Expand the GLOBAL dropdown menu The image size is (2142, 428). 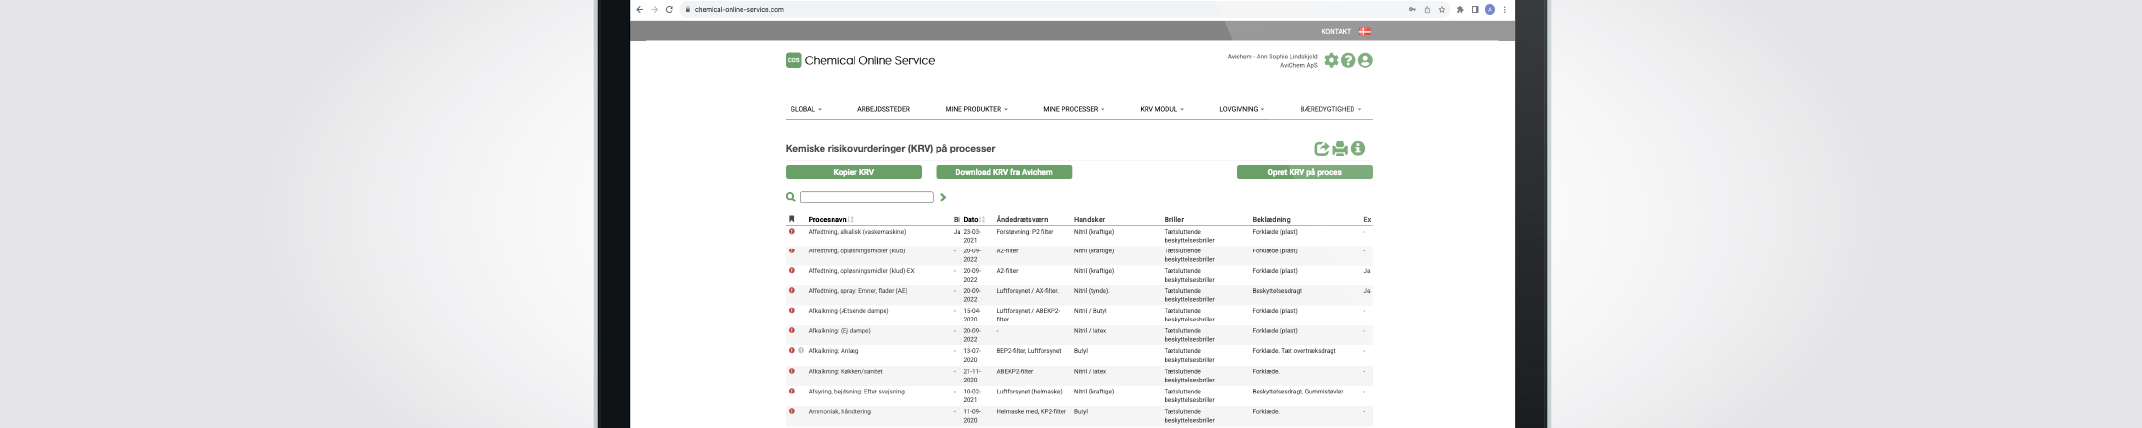[806, 109]
